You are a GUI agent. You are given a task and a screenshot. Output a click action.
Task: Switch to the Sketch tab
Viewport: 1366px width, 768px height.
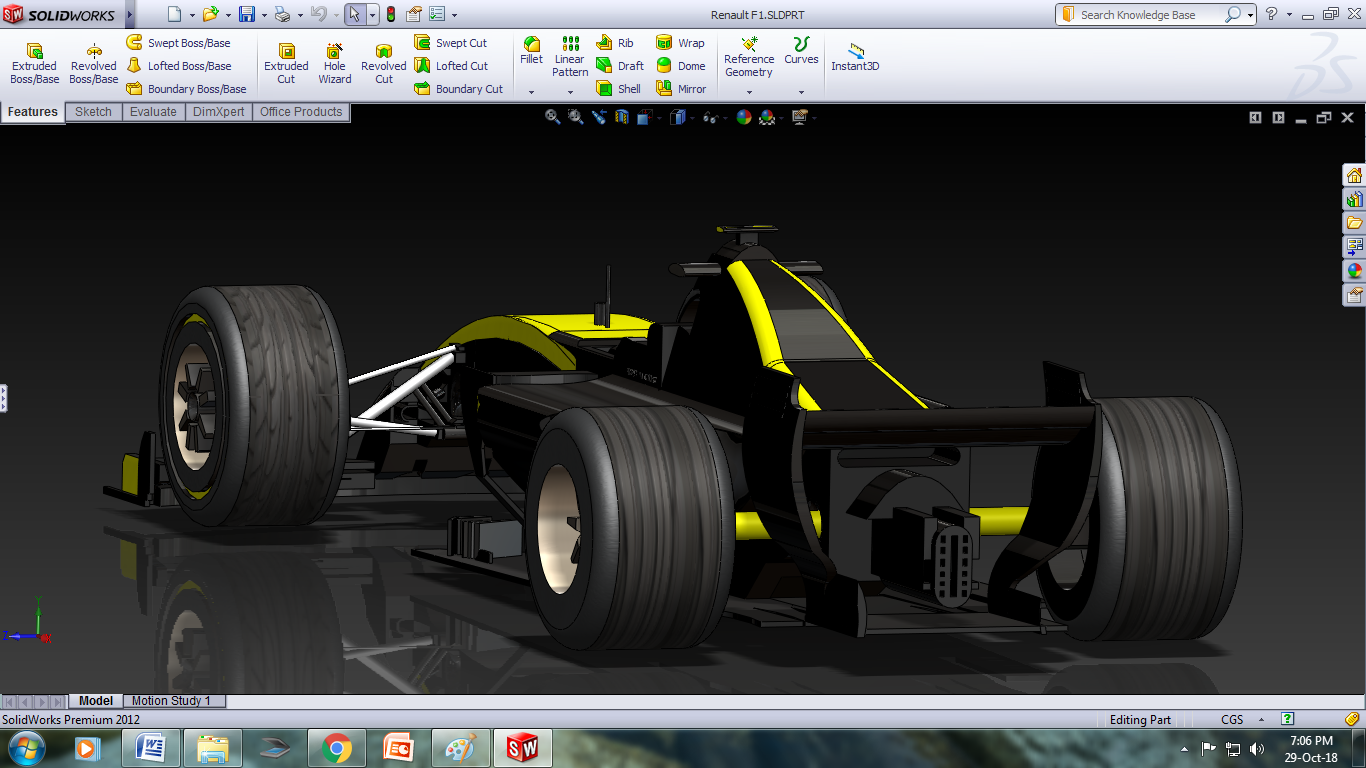[94, 112]
